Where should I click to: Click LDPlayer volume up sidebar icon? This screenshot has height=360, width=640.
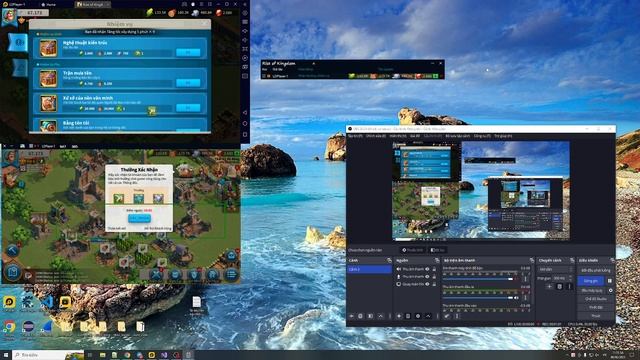245,31
